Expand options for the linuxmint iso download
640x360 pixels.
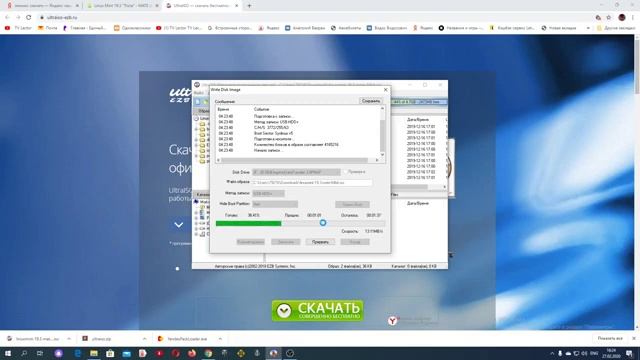(69, 339)
